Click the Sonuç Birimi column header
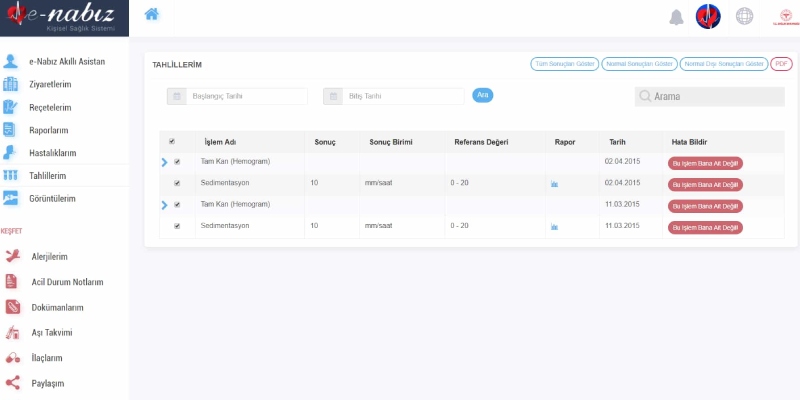800x400 pixels. click(x=391, y=142)
